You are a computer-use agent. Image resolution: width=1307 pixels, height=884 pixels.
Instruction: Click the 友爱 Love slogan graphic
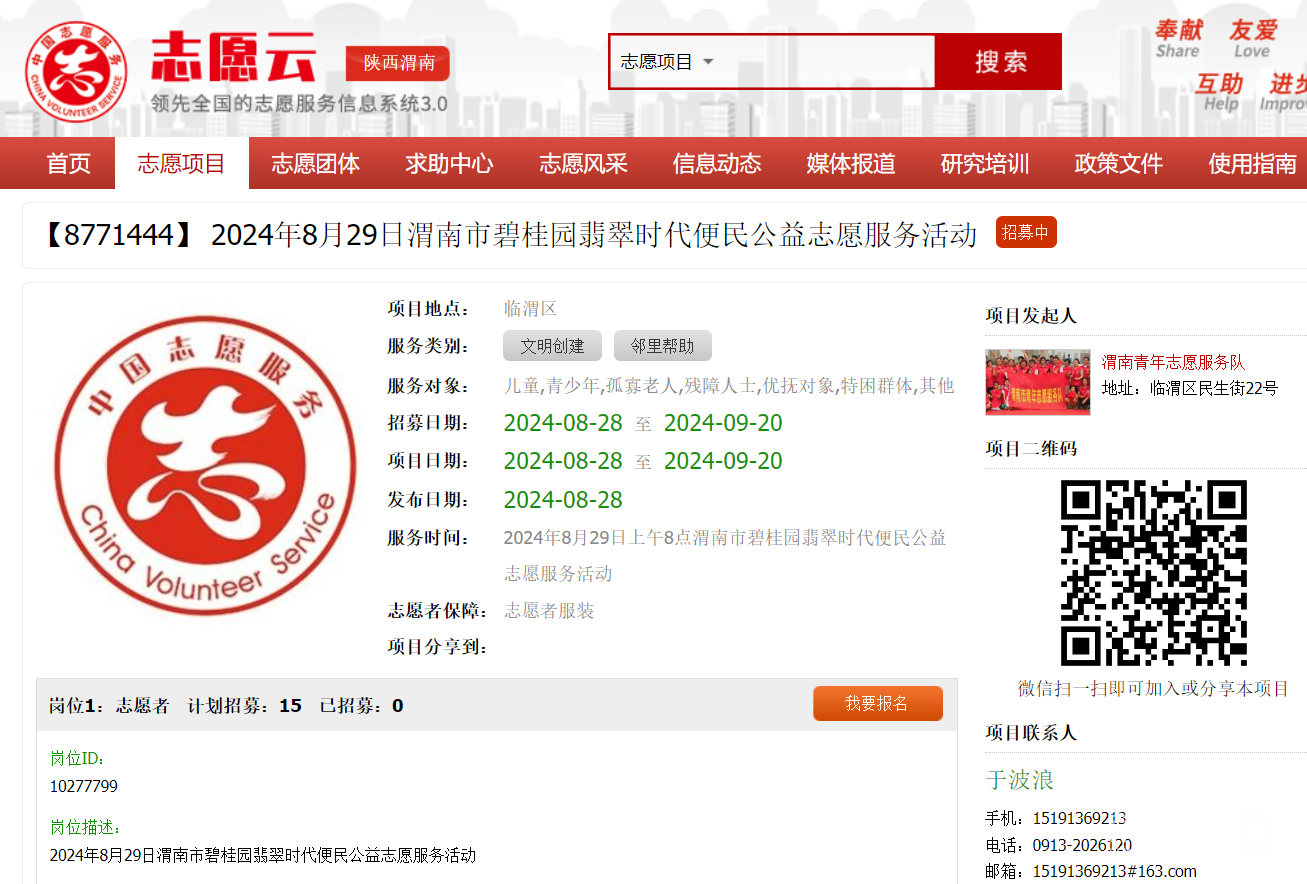click(1253, 39)
